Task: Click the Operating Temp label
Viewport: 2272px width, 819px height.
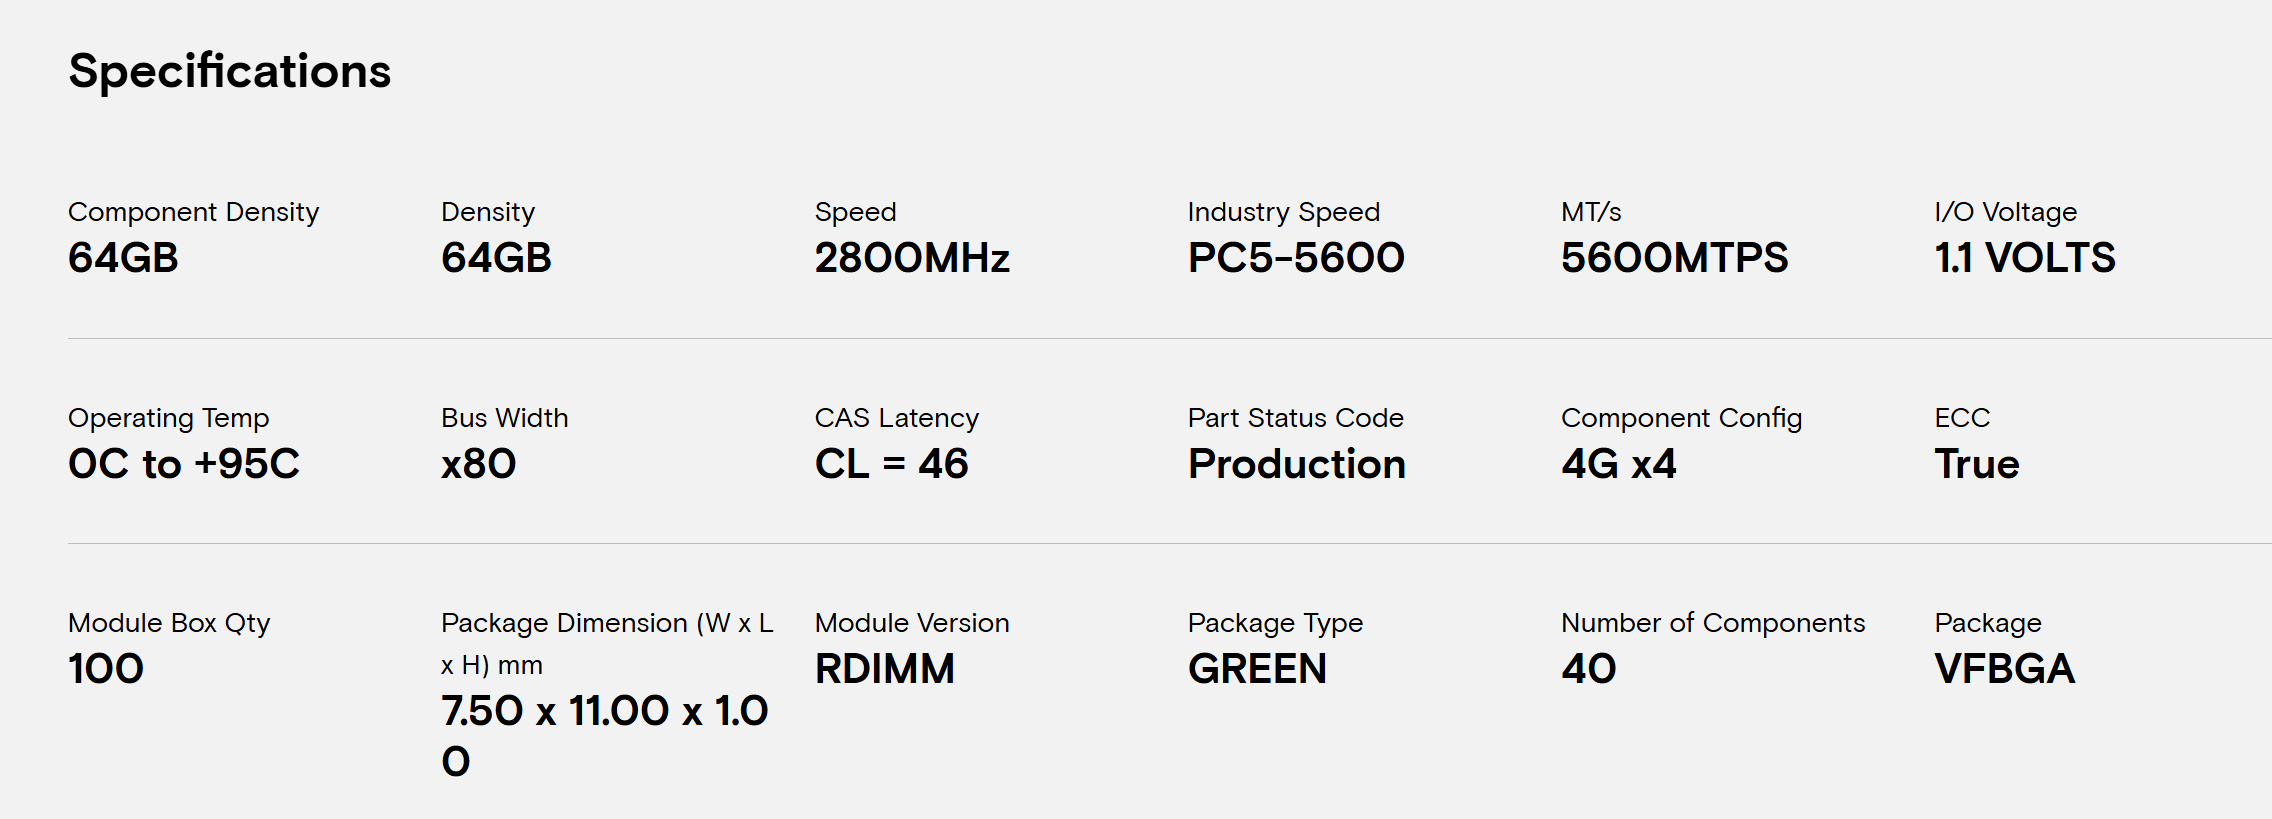Action: [x=168, y=418]
